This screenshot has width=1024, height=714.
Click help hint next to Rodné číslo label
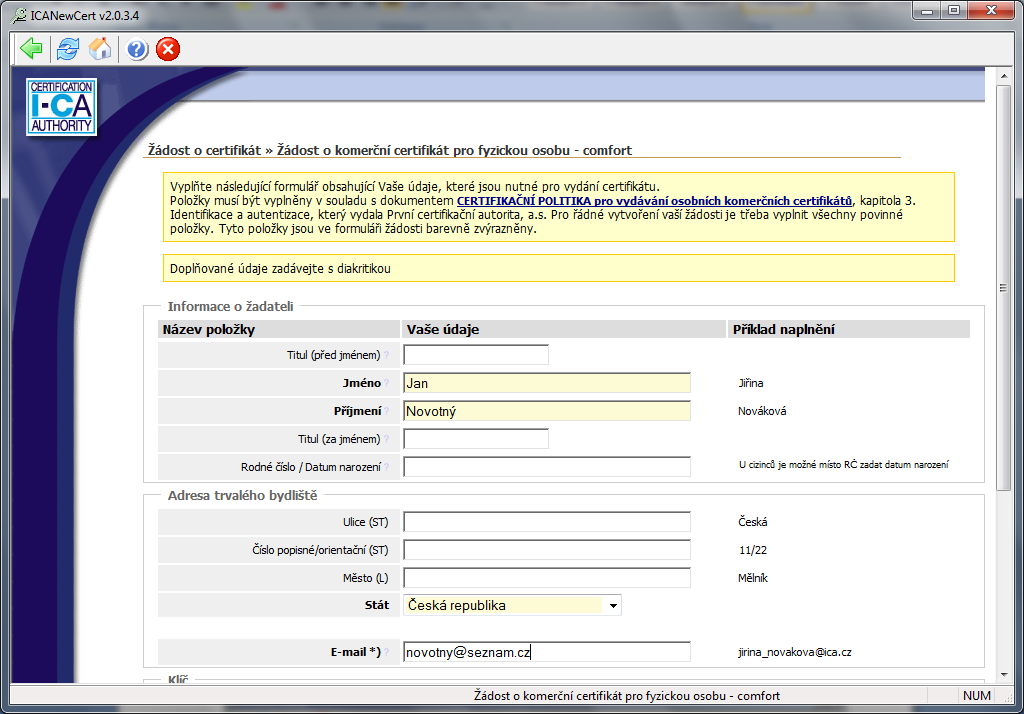(387, 467)
